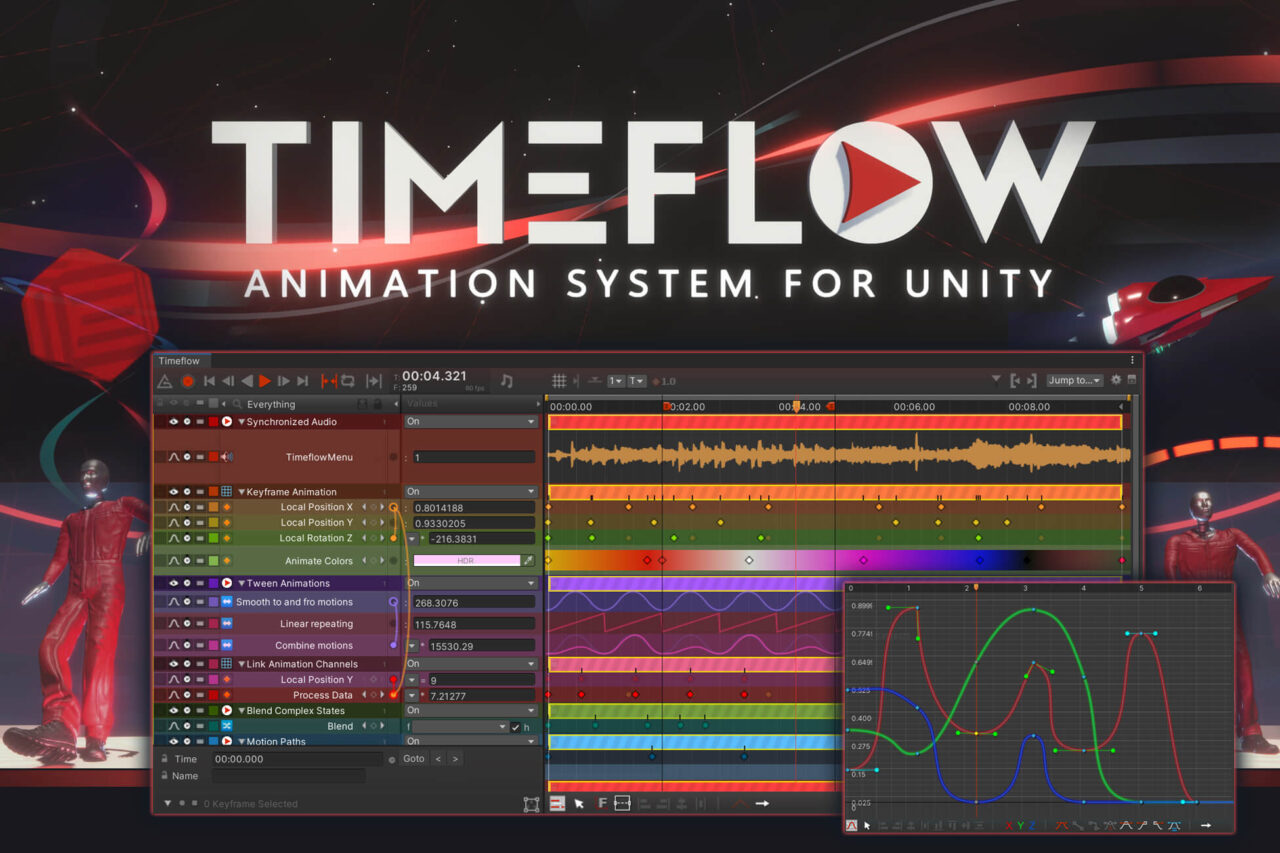The width and height of the screenshot is (1280, 853).
Task: Click the orange Play button
Action: point(265,381)
